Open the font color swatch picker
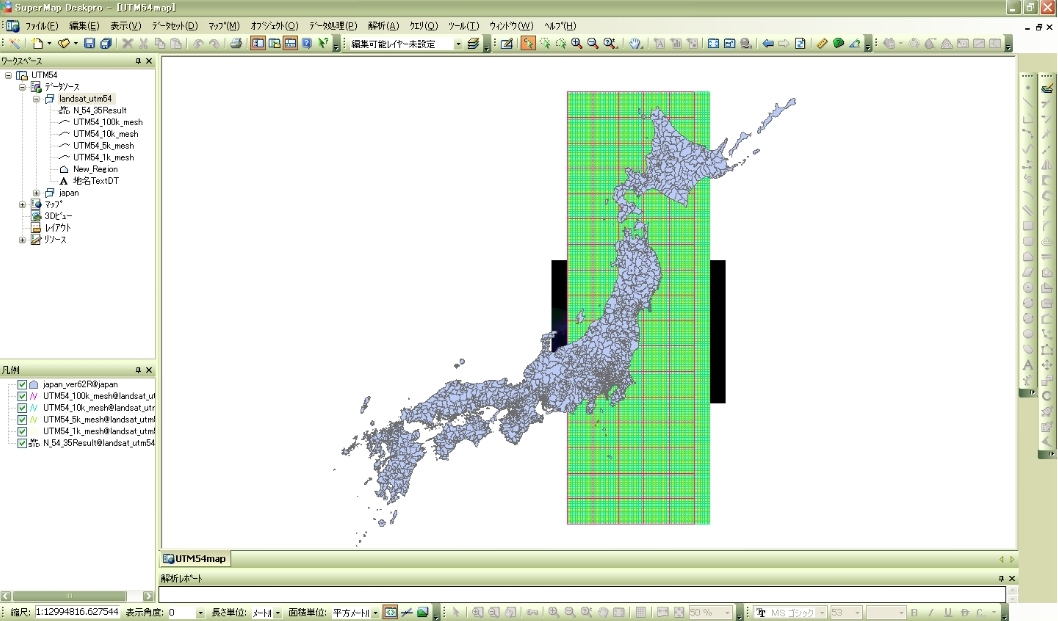 point(994,611)
